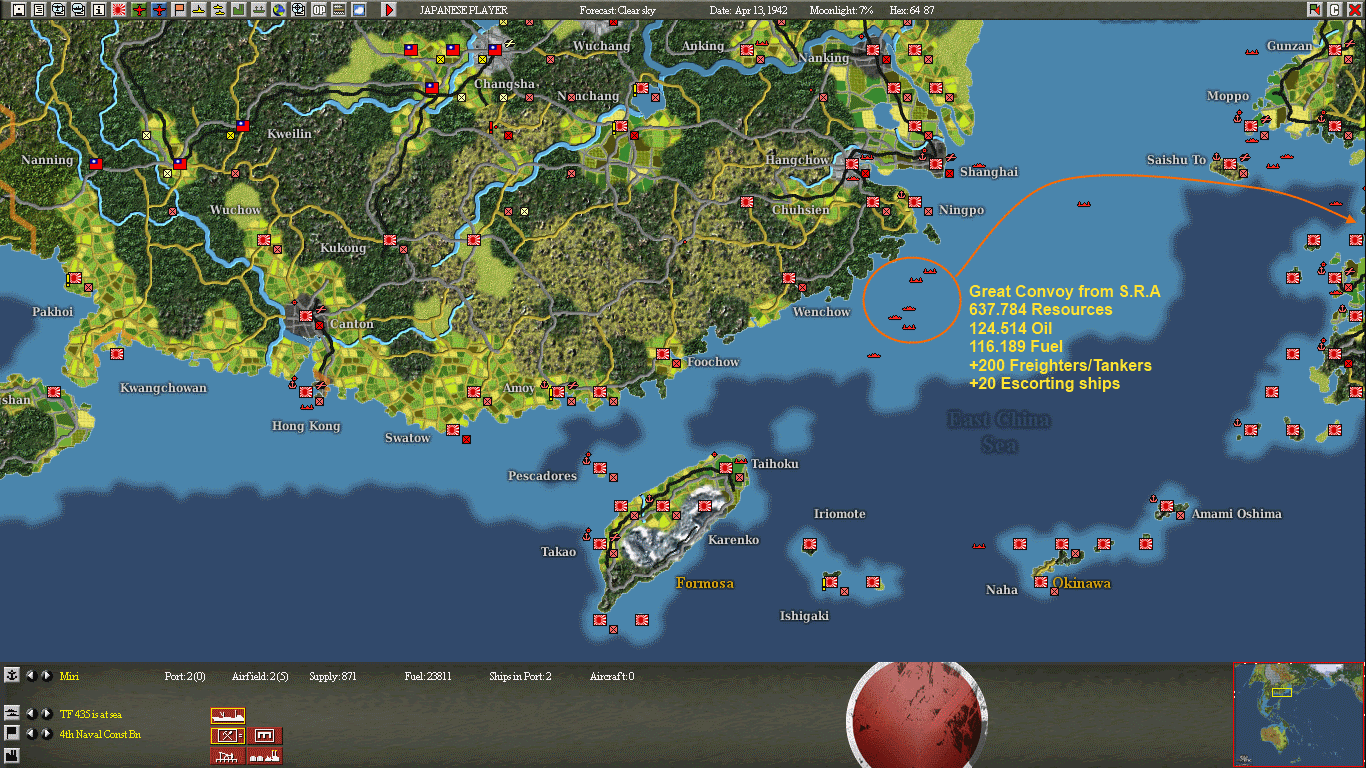The width and height of the screenshot is (1366, 768).
Task: Click the 'Date: Apr 13, 1942' text
Action: (x=749, y=10)
